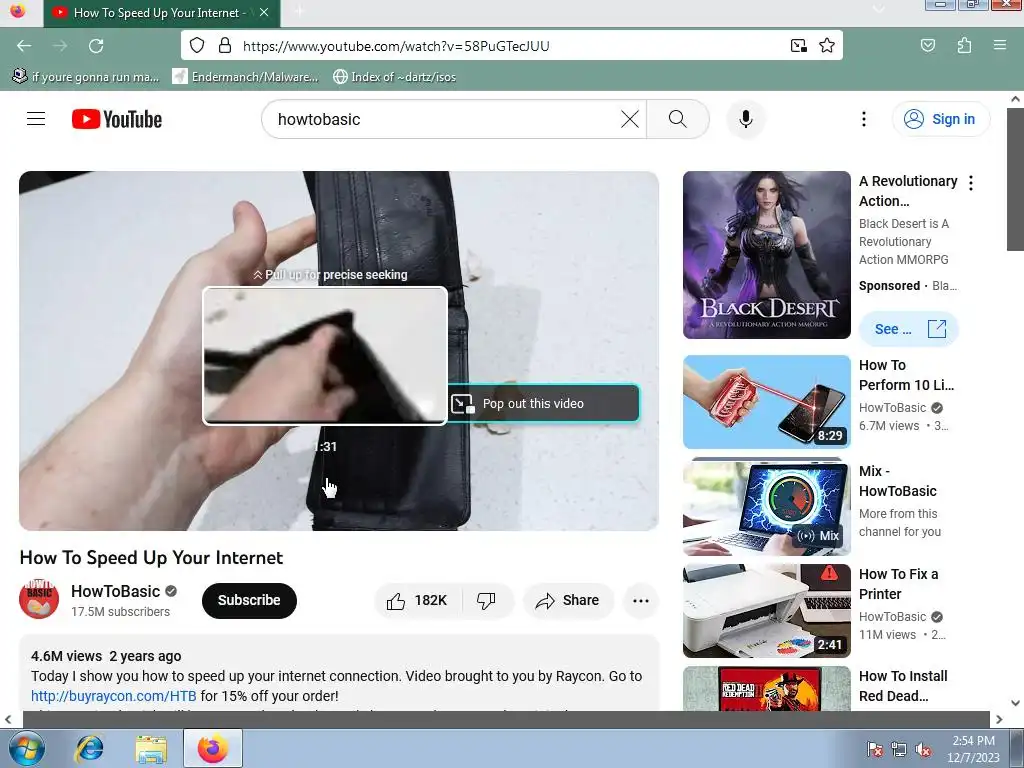The width and height of the screenshot is (1024, 768).
Task: Open the Firefox application hamburger menu
Action: click(x=999, y=45)
